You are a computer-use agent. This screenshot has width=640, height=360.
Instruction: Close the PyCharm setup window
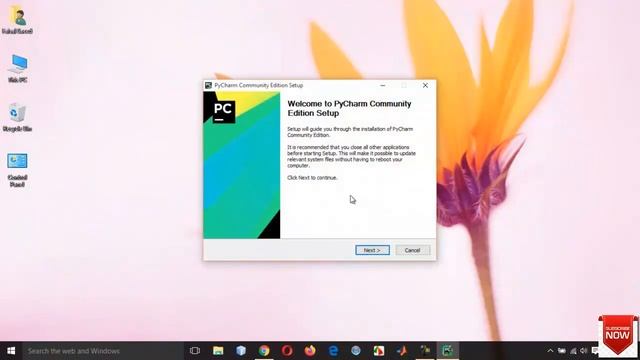tap(425, 85)
